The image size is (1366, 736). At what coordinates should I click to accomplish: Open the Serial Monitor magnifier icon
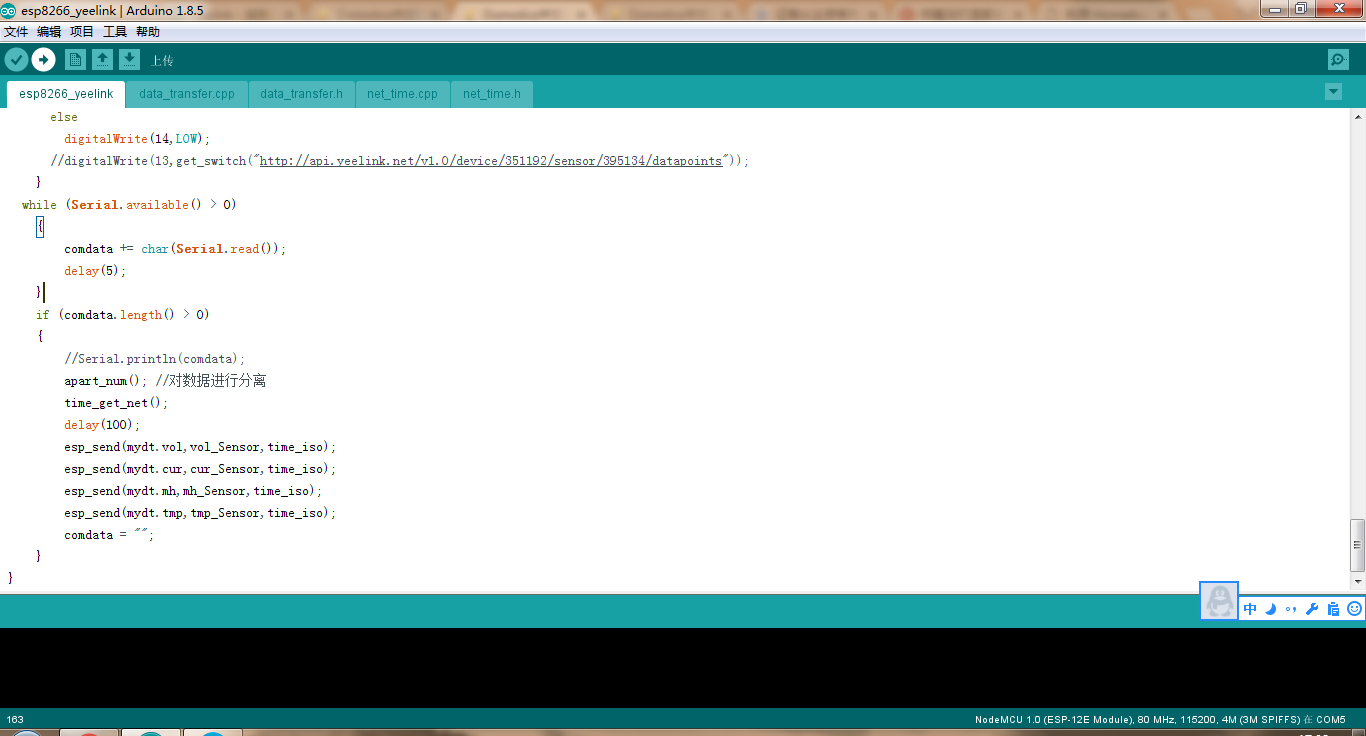pos(1338,60)
